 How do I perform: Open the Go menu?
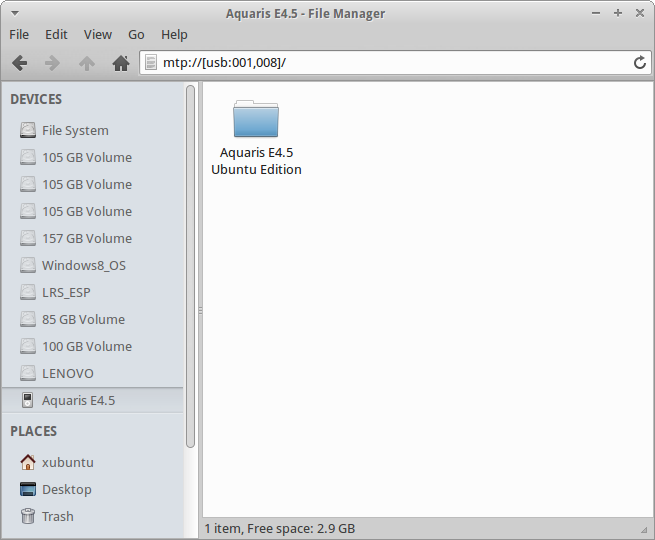tap(136, 34)
